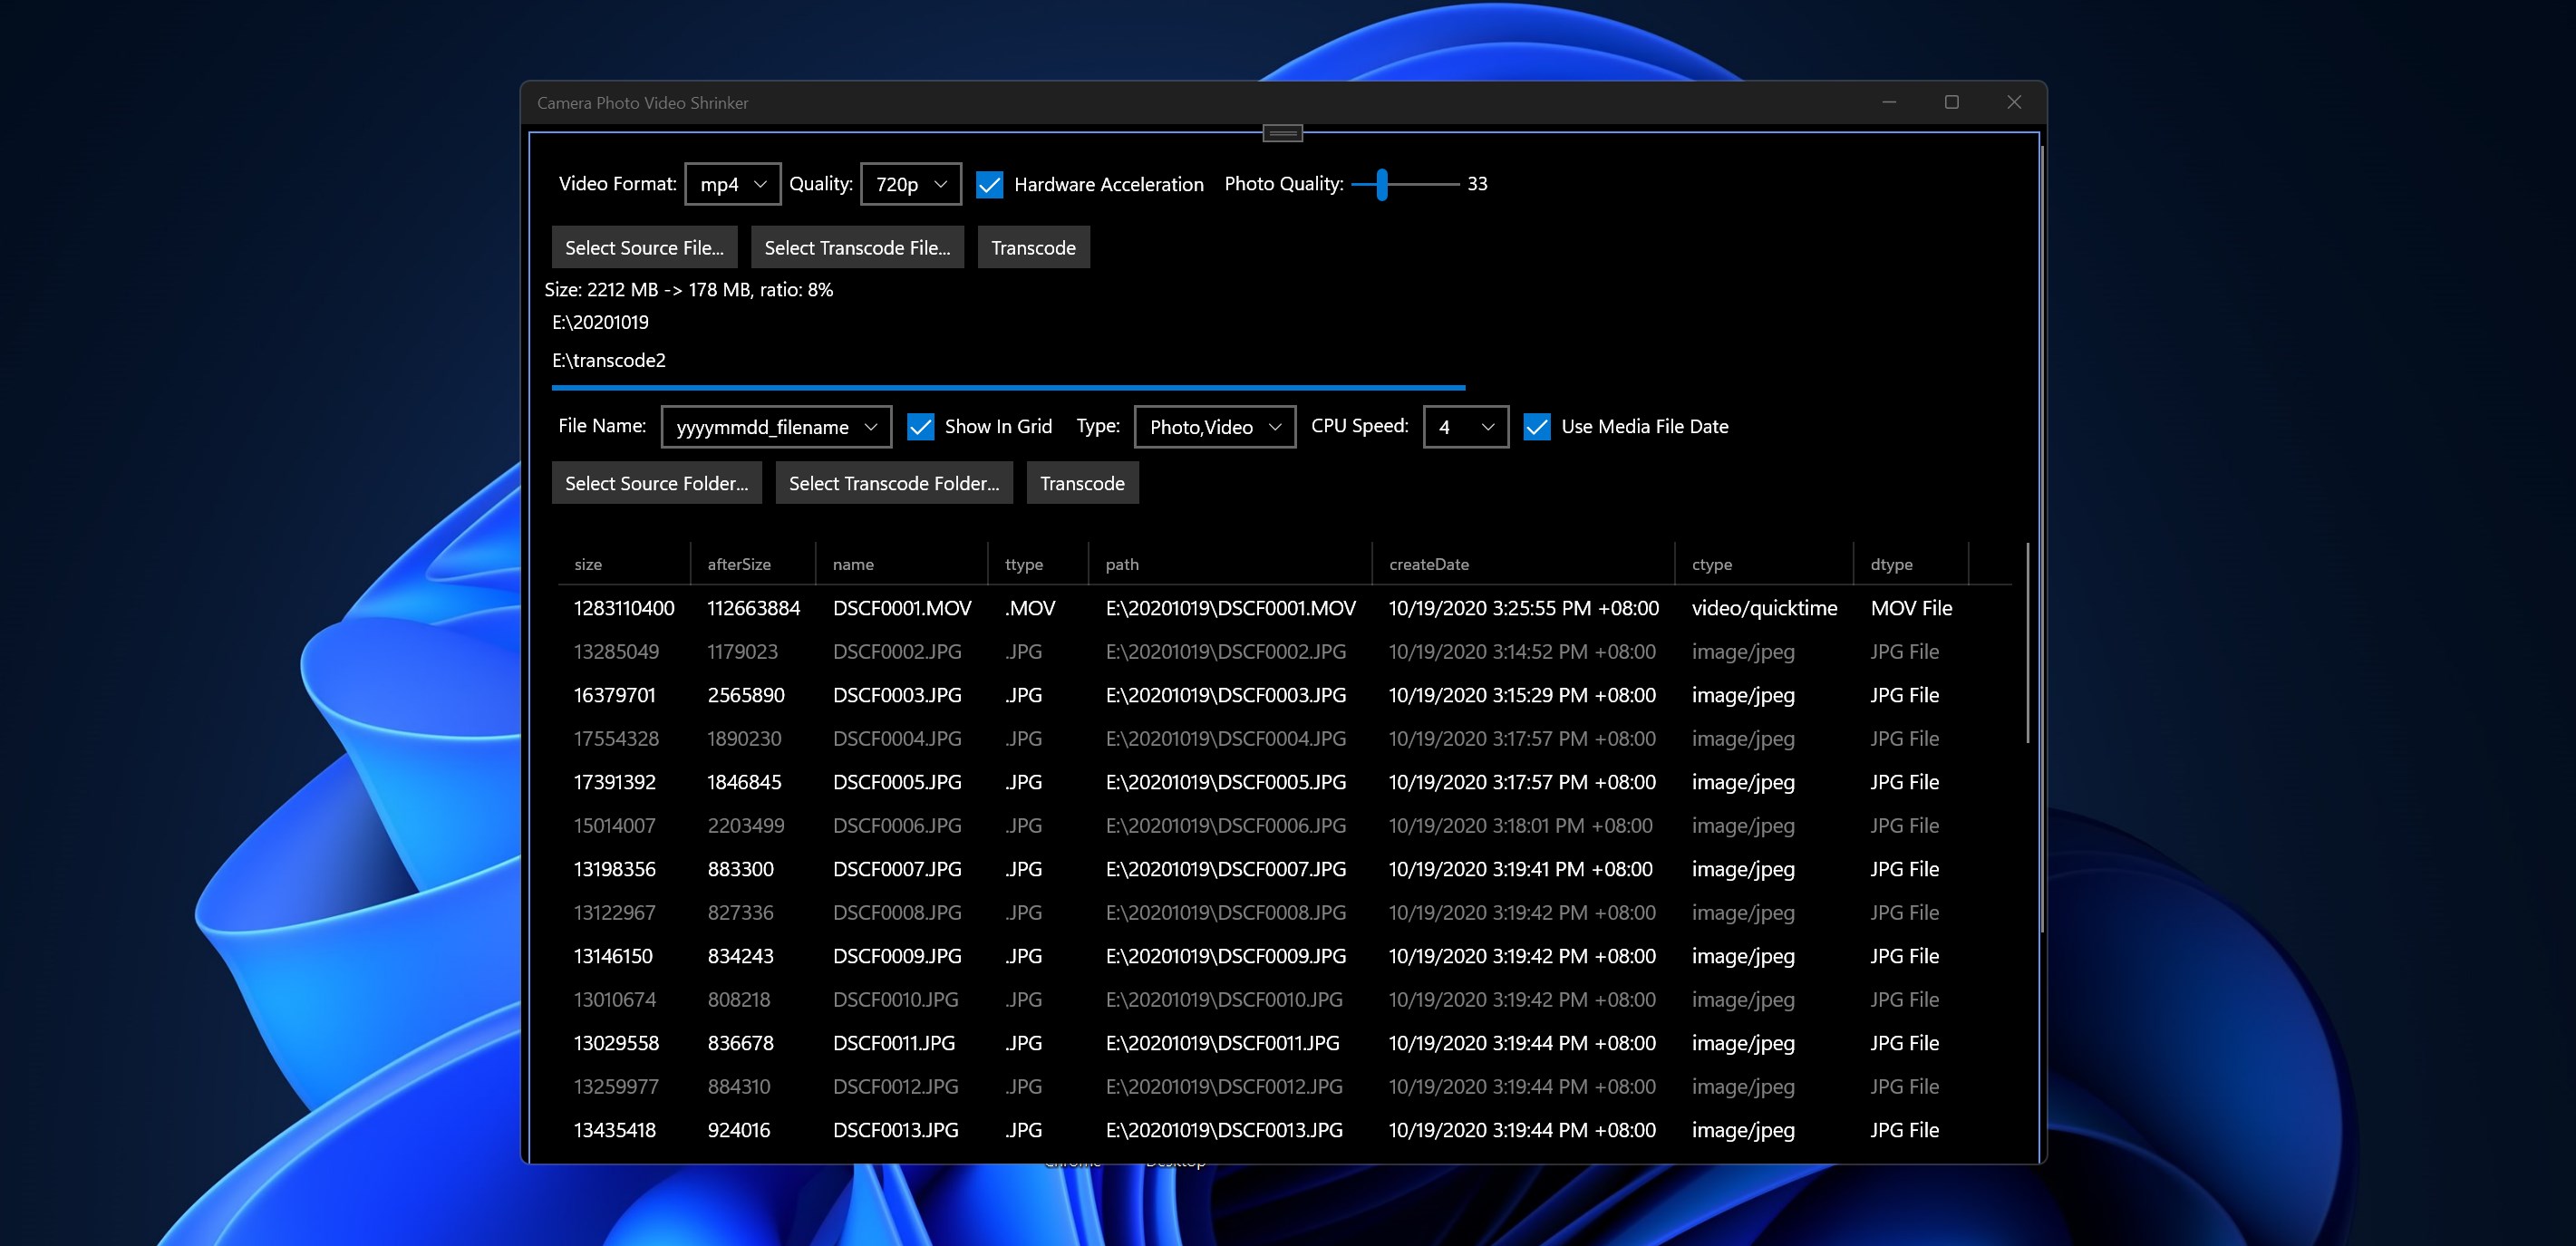Open the CPU Speed dropdown
This screenshot has height=1246, width=2576.
(x=1465, y=427)
